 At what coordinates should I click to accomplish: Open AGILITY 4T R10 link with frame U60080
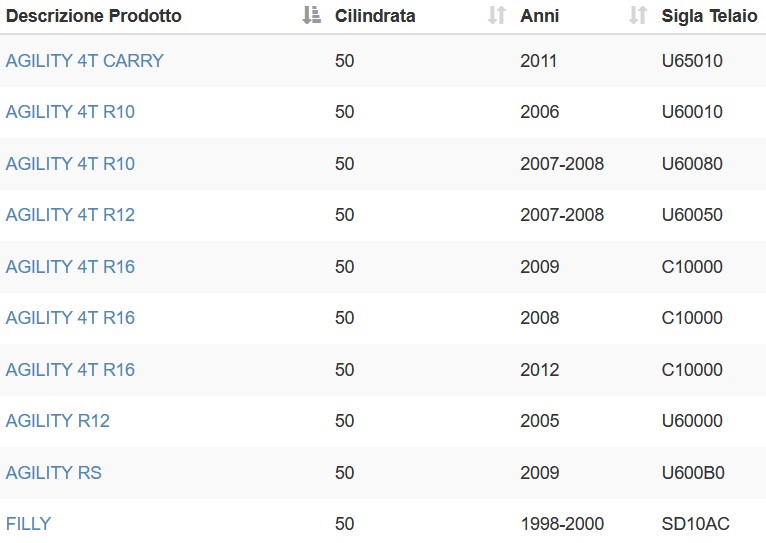(x=70, y=164)
